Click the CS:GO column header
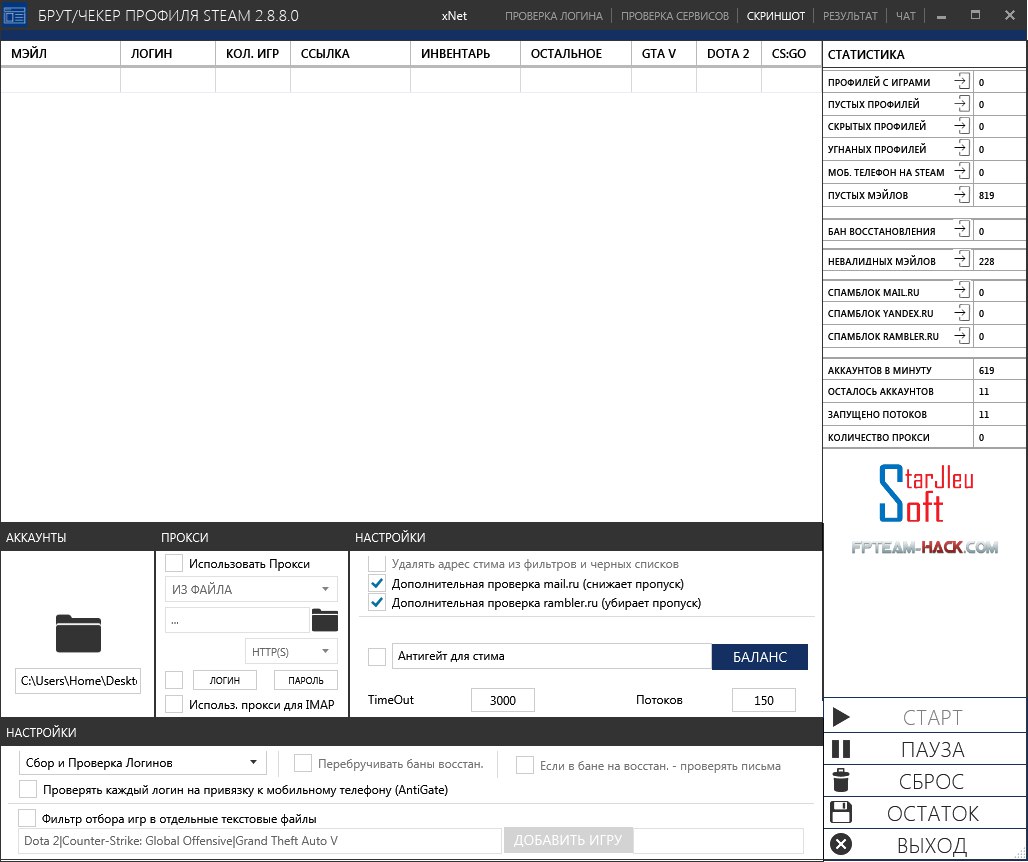Viewport: 1028px width, 862px height. (x=791, y=54)
